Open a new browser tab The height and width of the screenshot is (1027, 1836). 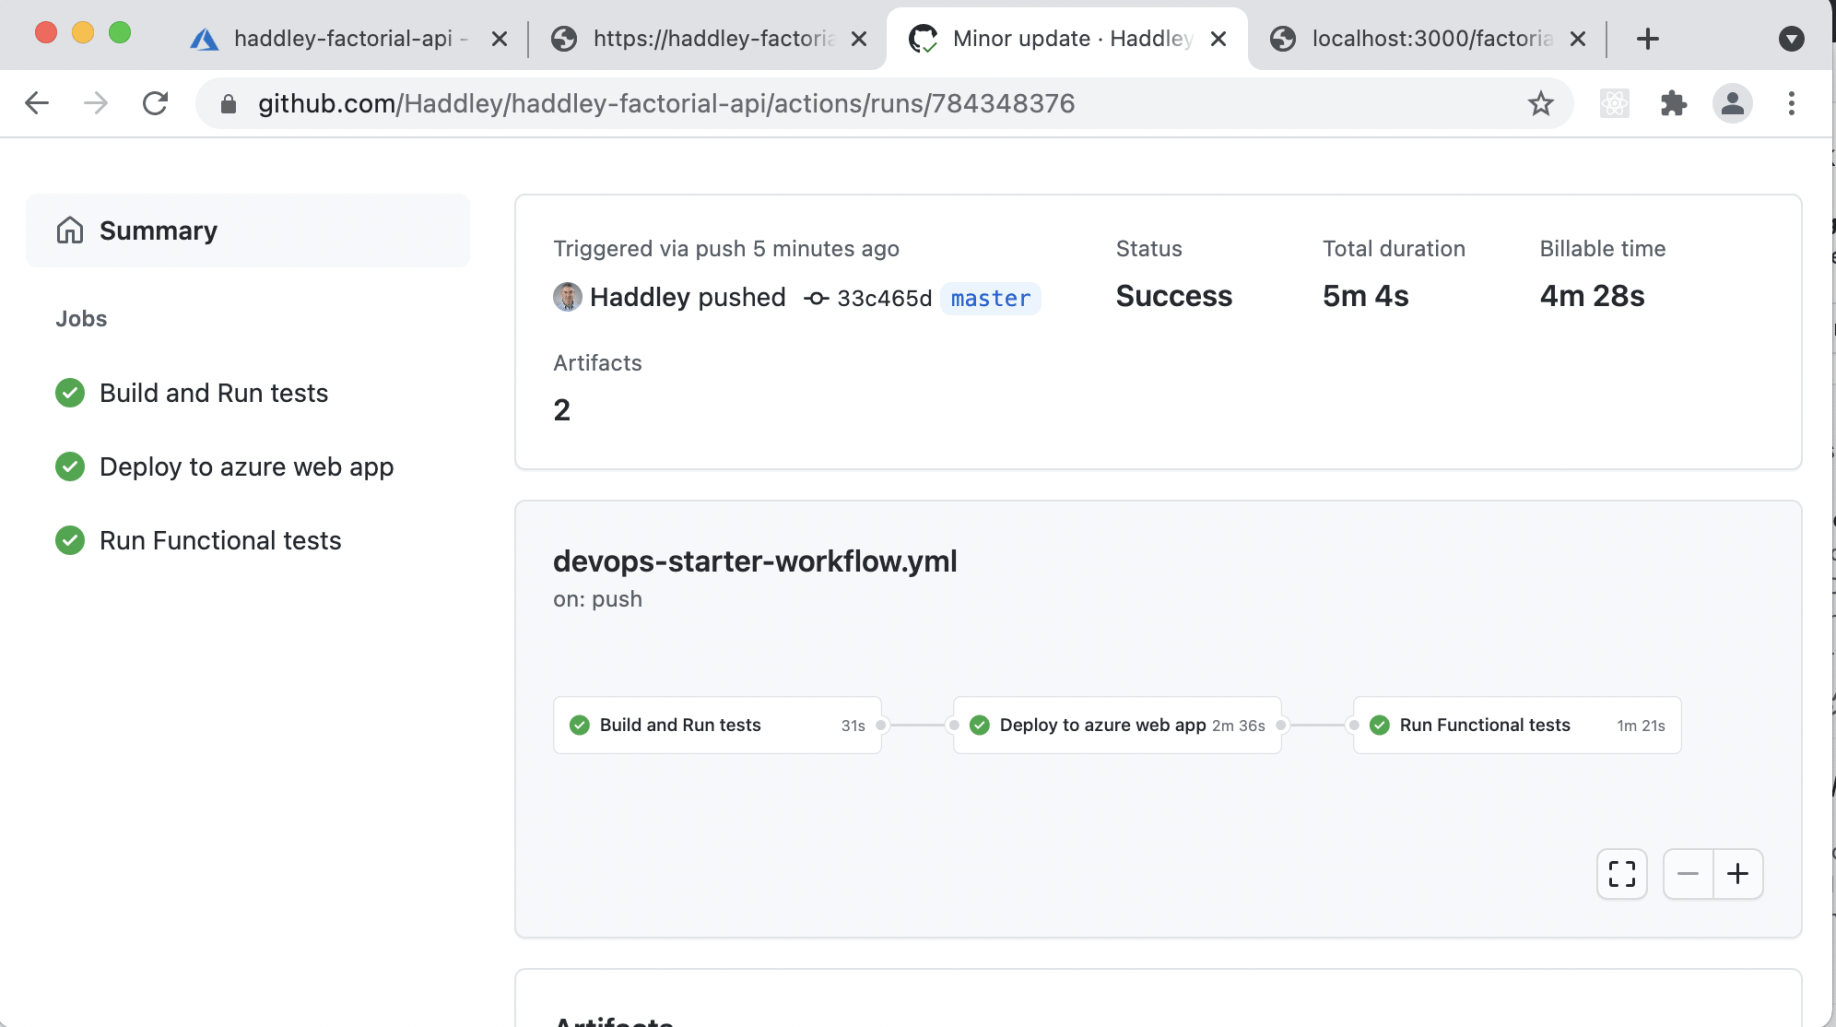click(x=1647, y=39)
